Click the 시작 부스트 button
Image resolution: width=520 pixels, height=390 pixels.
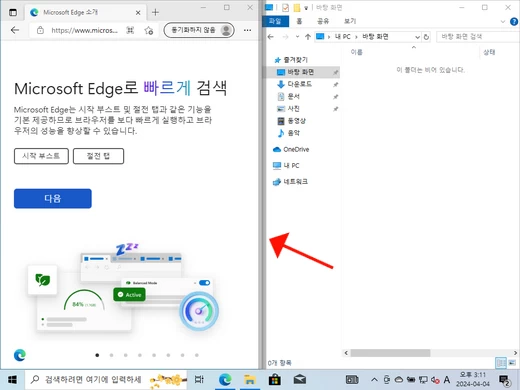[x=41, y=156]
